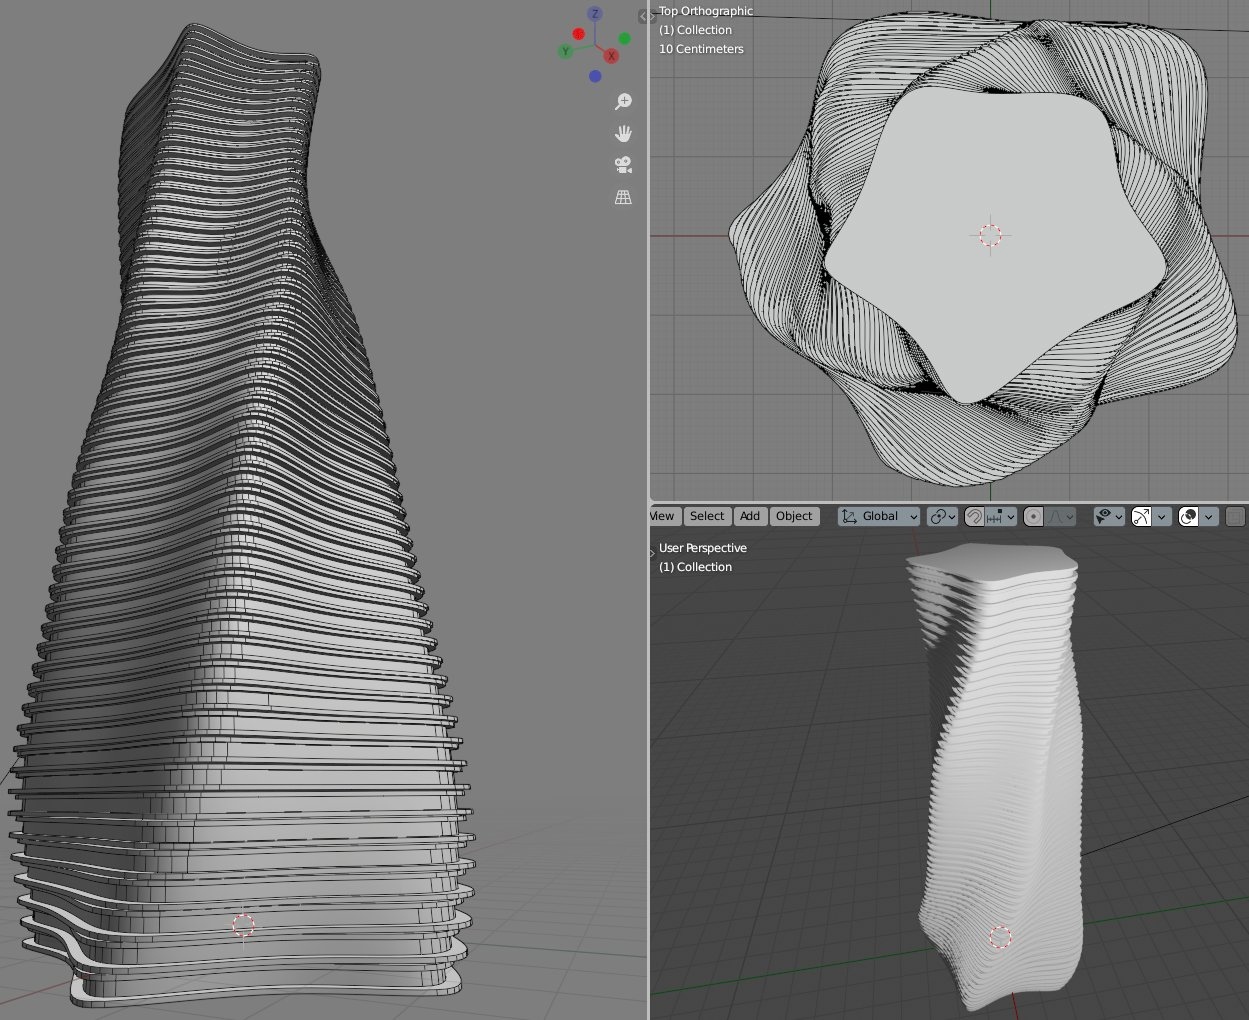Screen dimensions: 1249x1020
Task: Click the 3D cursor in the User Perspective view
Action: [x=1000, y=937]
